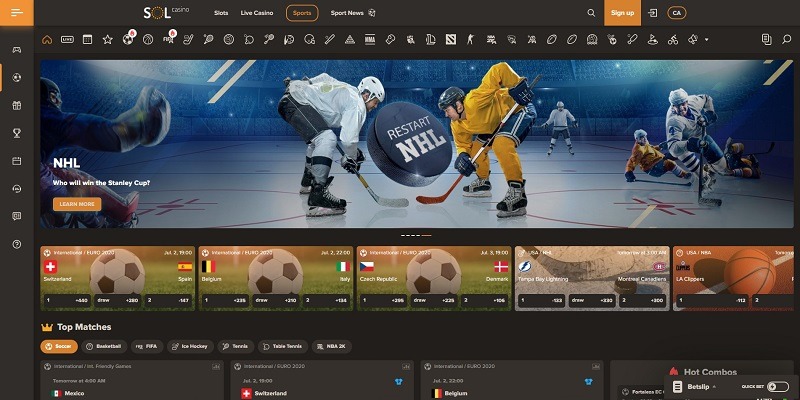Open statistics icon on Int. Friendly Games card
800x400 pixels.
tap(216, 366)
